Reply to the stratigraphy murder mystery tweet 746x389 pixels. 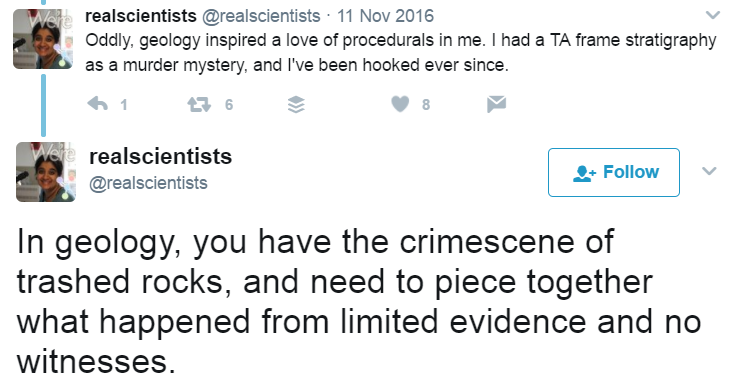point(98,103)
